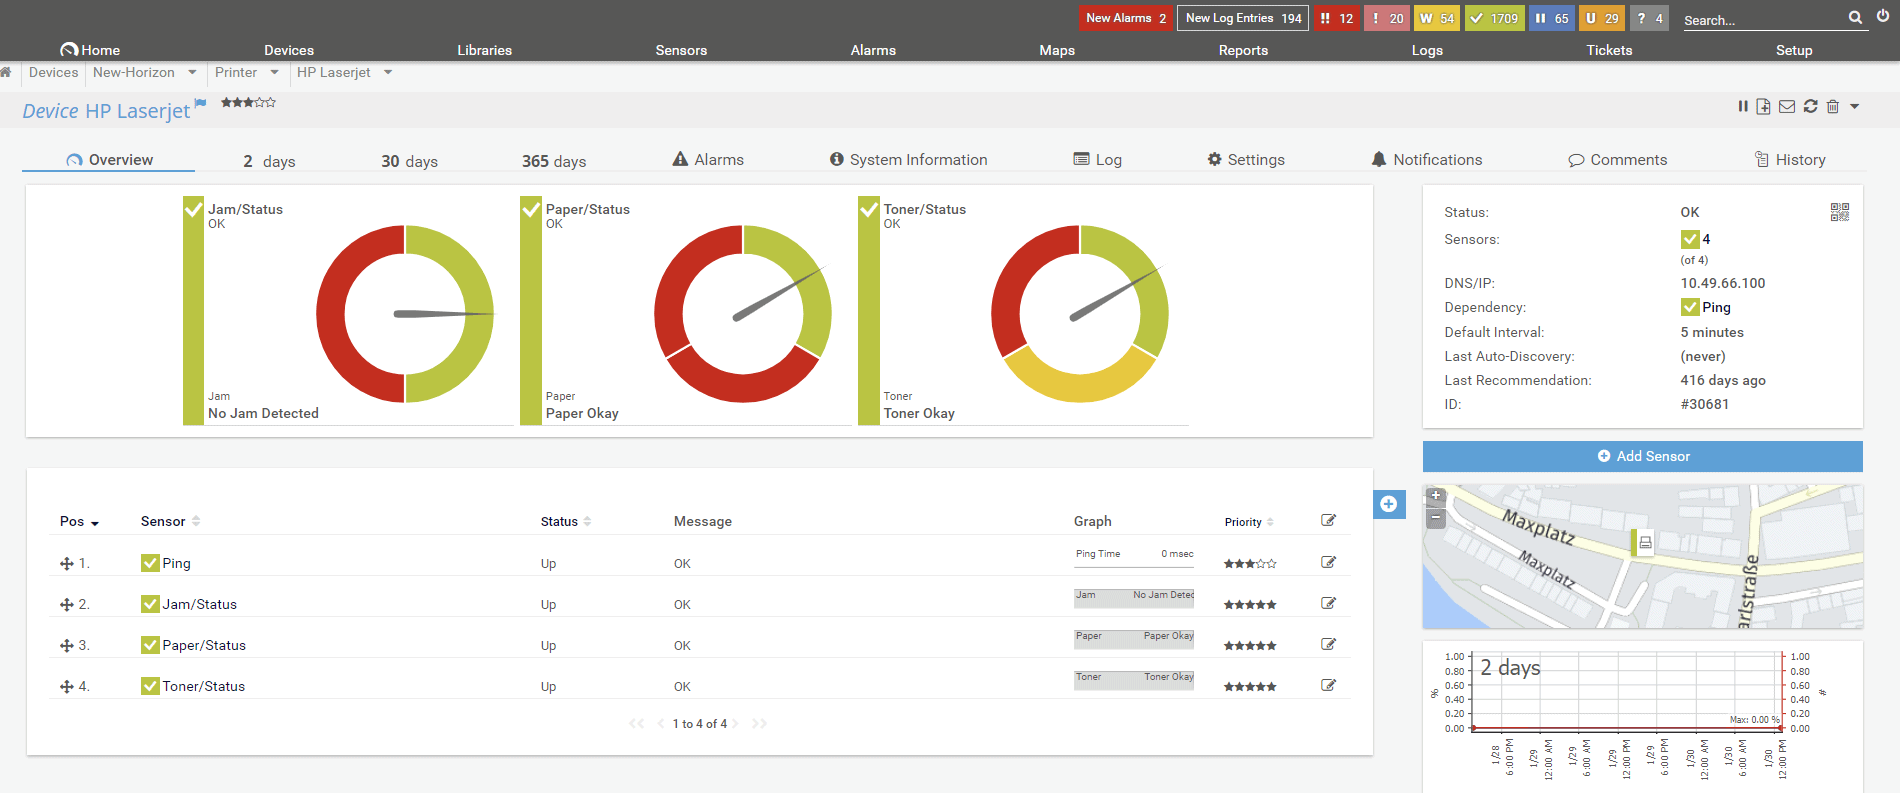
Task: Expand the Printer breadcrumb dropdown
Action: pyautogui.click(x=274, y=72)
